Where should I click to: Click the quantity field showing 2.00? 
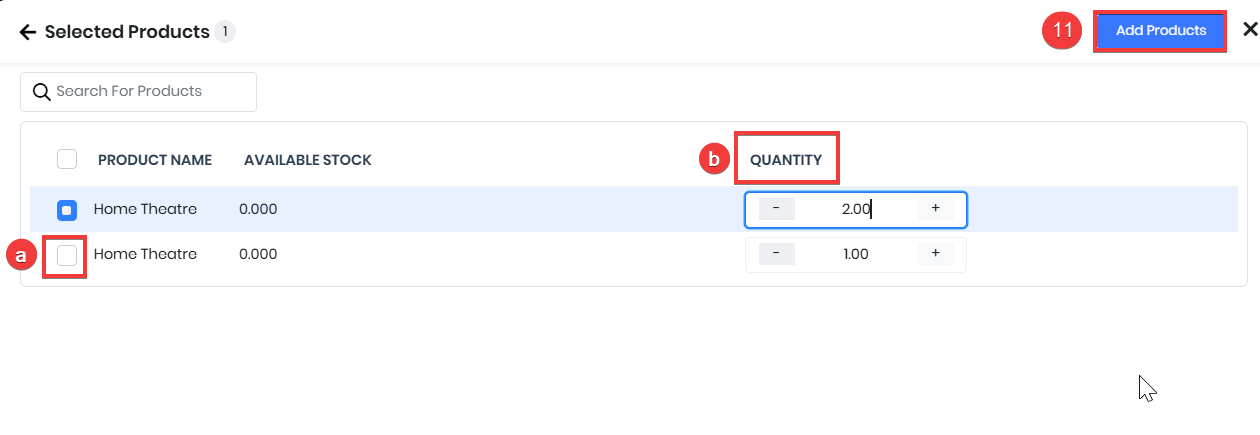click(x=856, y=209)
